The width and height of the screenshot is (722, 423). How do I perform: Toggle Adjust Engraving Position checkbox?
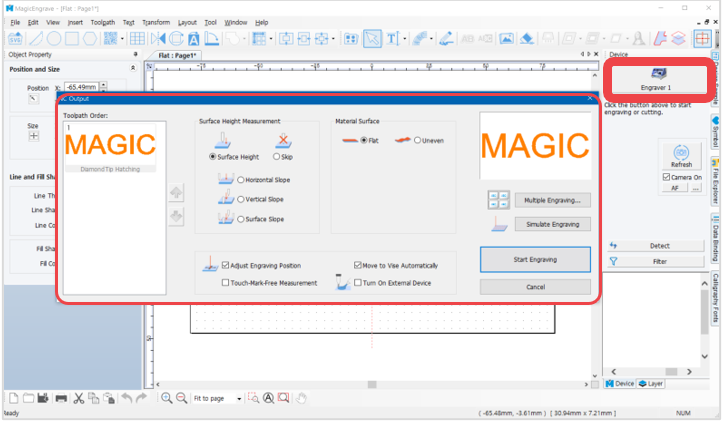click(x=225, y=265)
